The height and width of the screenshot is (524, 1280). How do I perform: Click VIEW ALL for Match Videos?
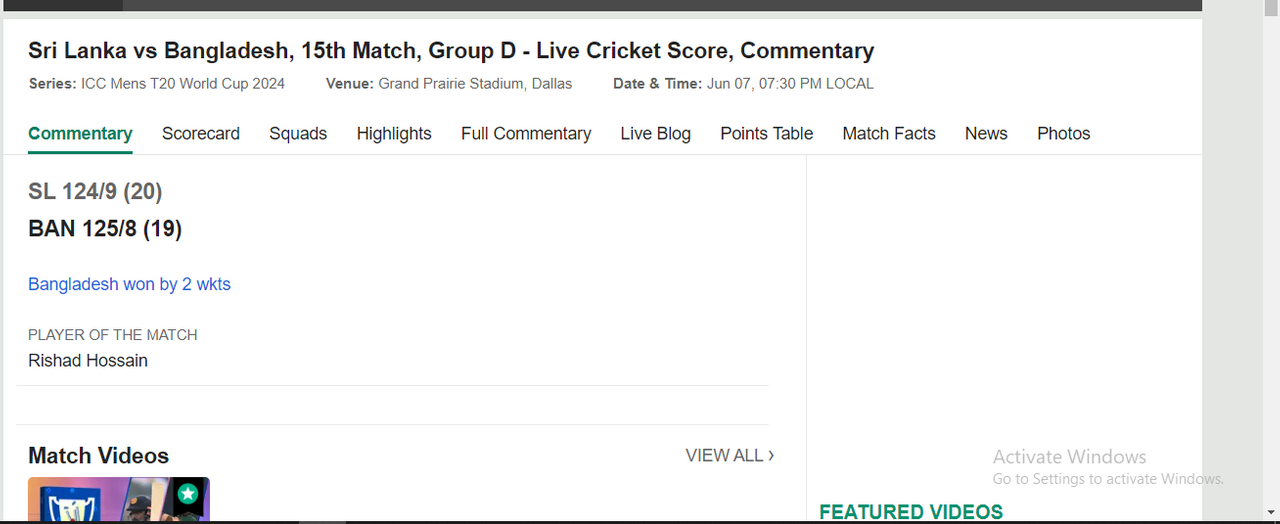pos(730,456)
